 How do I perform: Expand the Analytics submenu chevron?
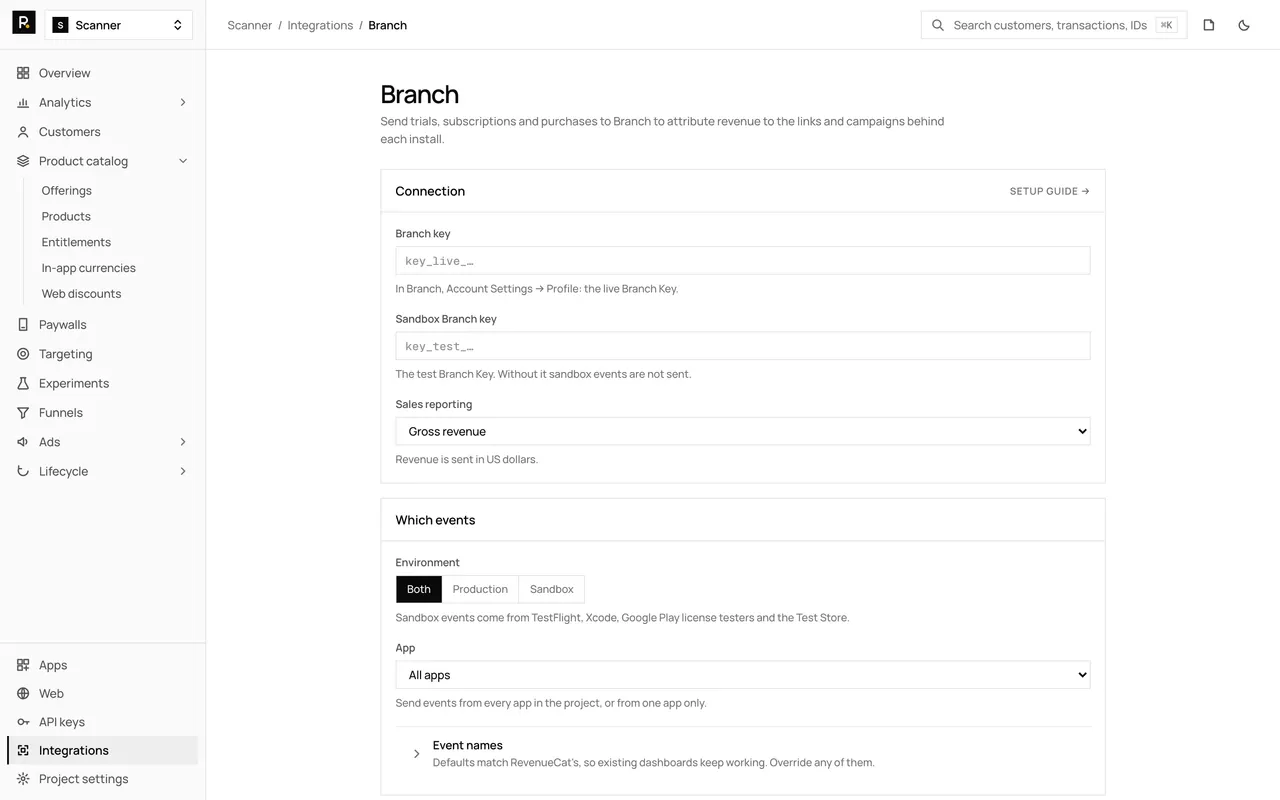click(x=183, y=102)
